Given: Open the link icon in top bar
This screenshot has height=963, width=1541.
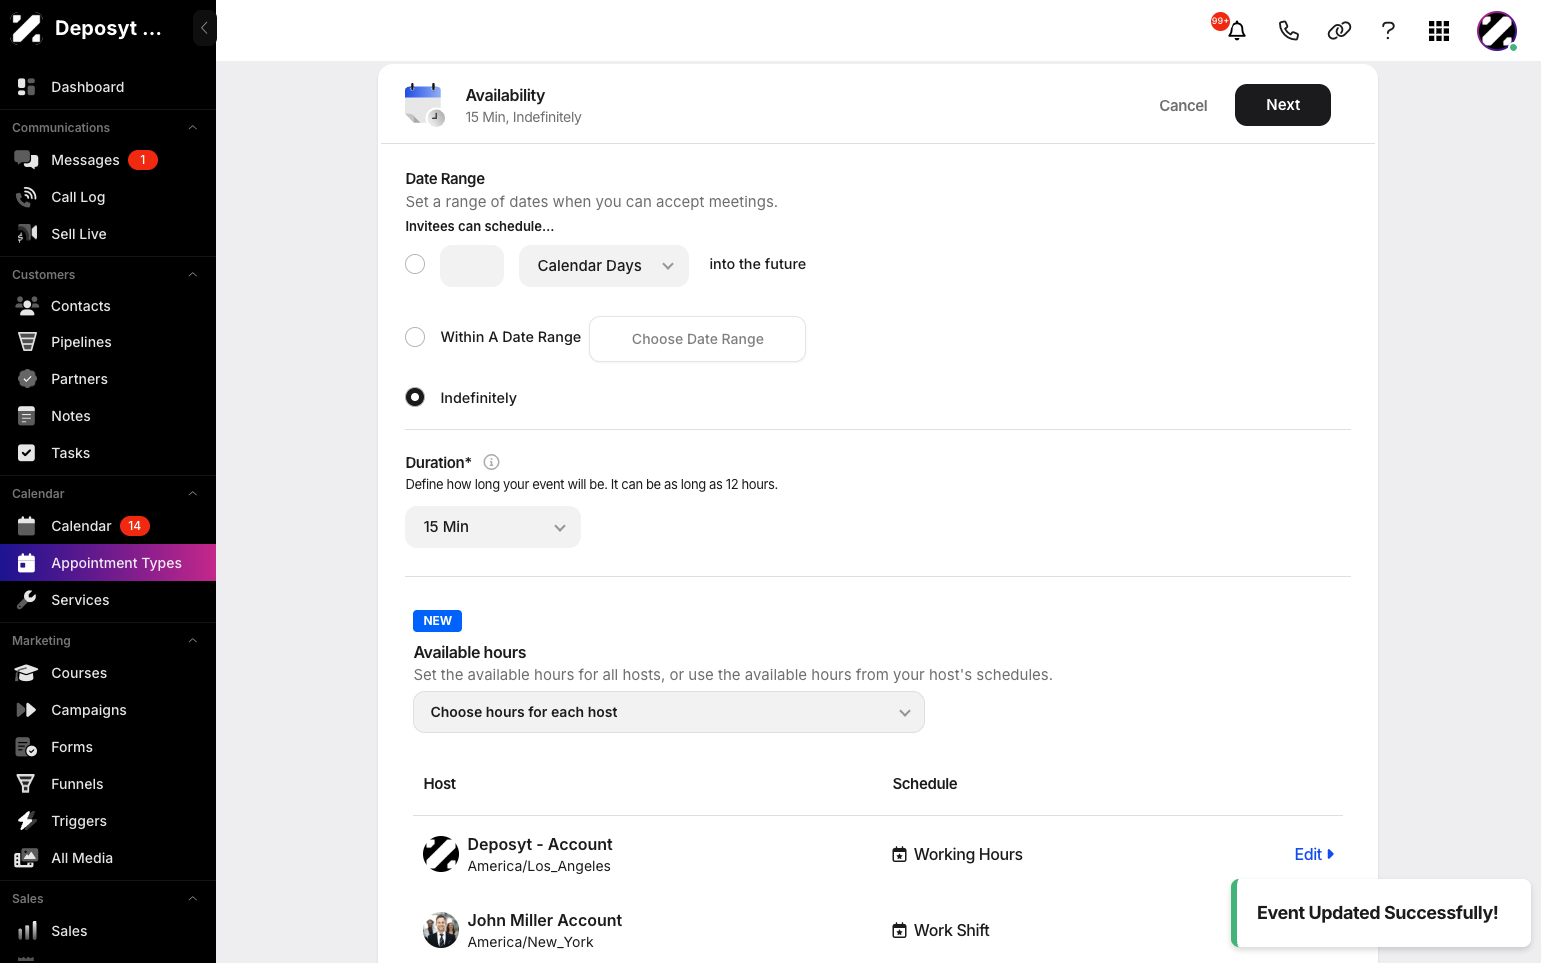Looking at the screenshot, I should point(1339,30).
